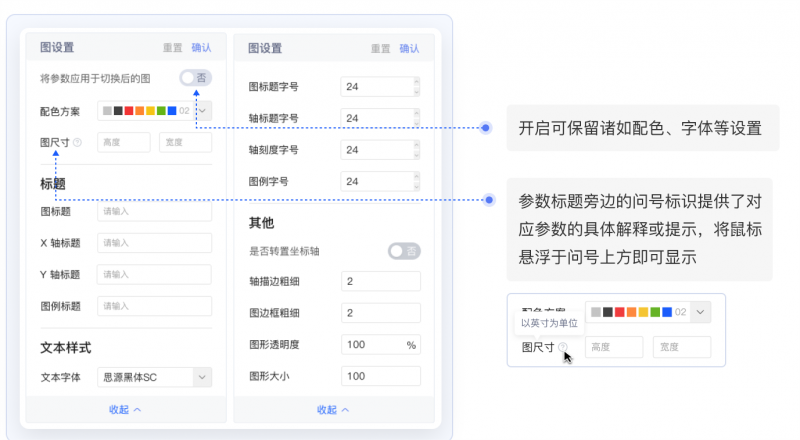Click 确认 in the left settings panel
Screen dimensions: 800x440
pos(201,47)
